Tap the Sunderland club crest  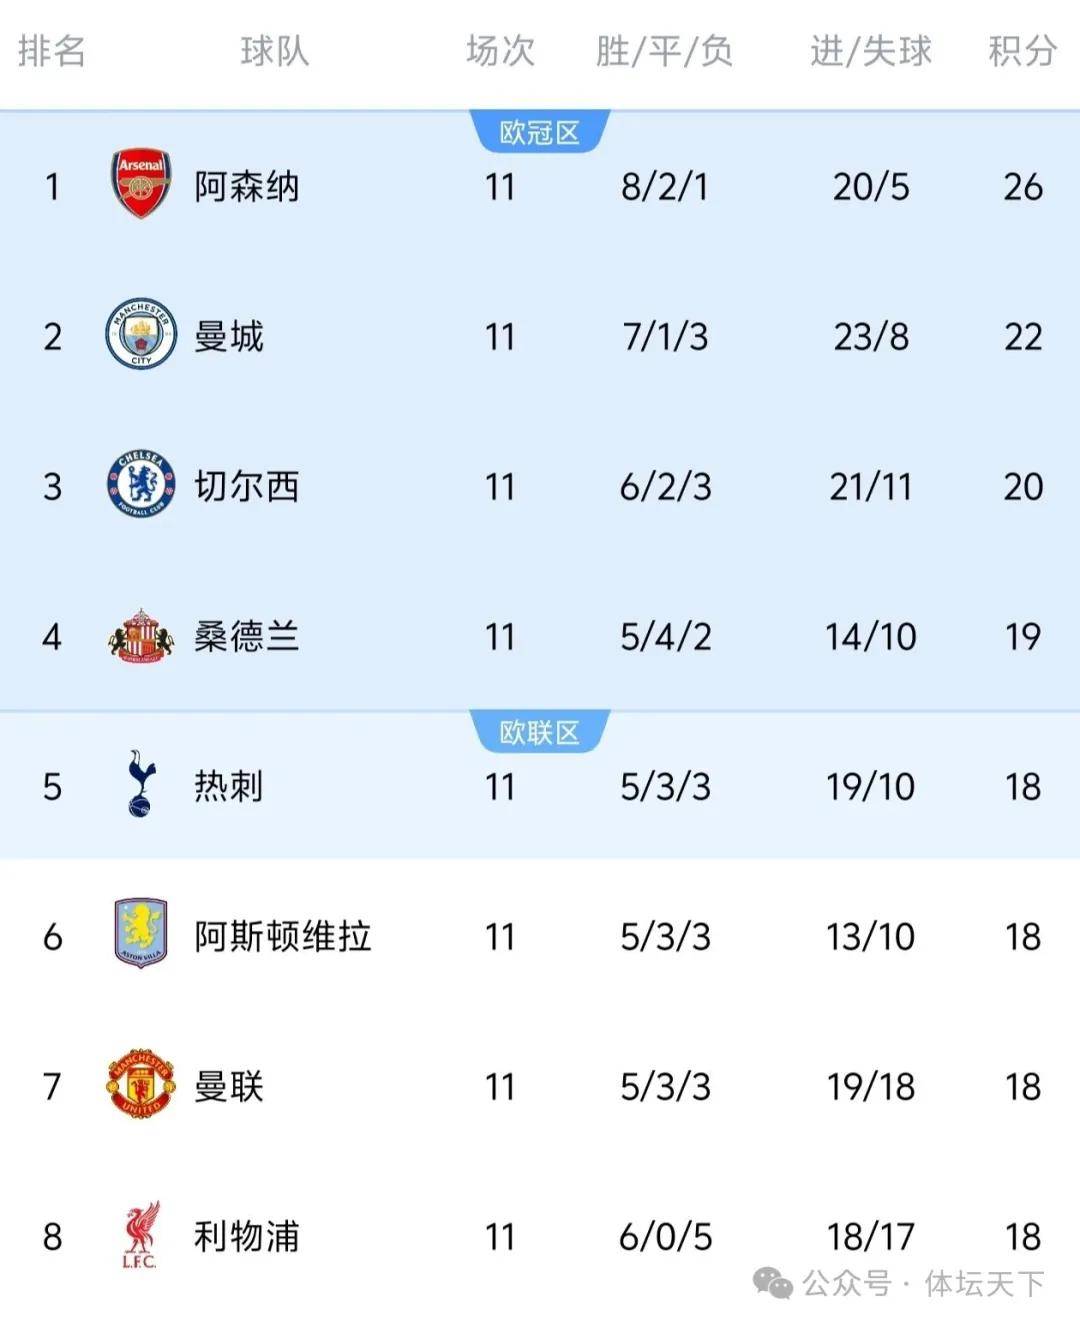point(141,637)
